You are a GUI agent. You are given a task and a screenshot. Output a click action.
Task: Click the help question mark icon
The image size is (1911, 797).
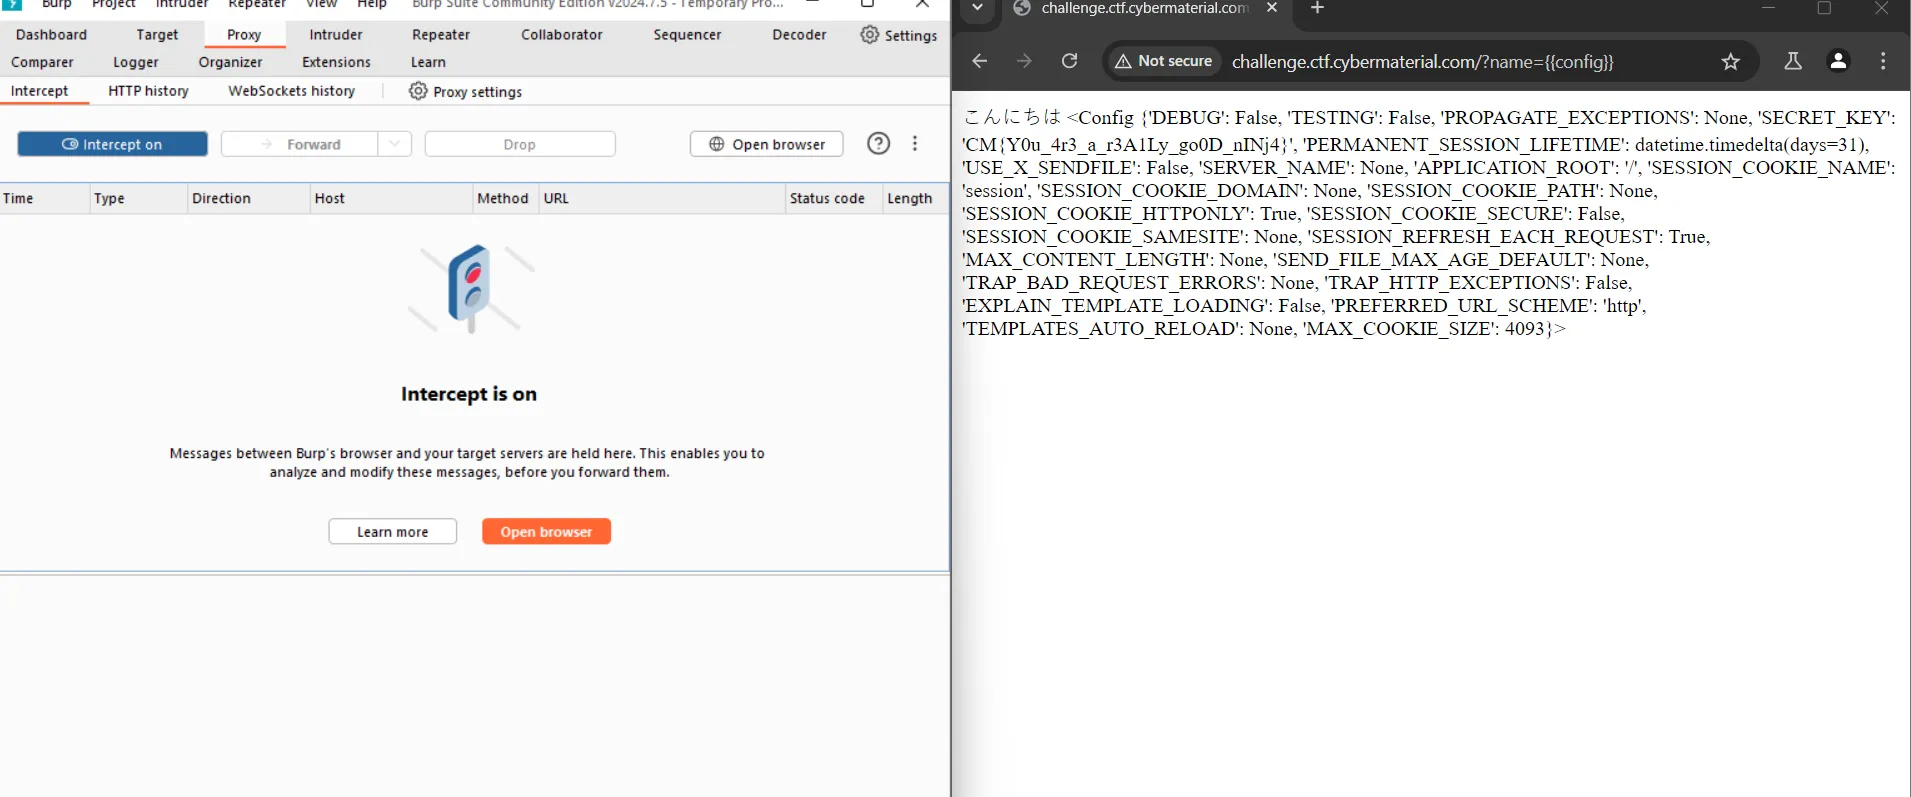pos(878,144)
